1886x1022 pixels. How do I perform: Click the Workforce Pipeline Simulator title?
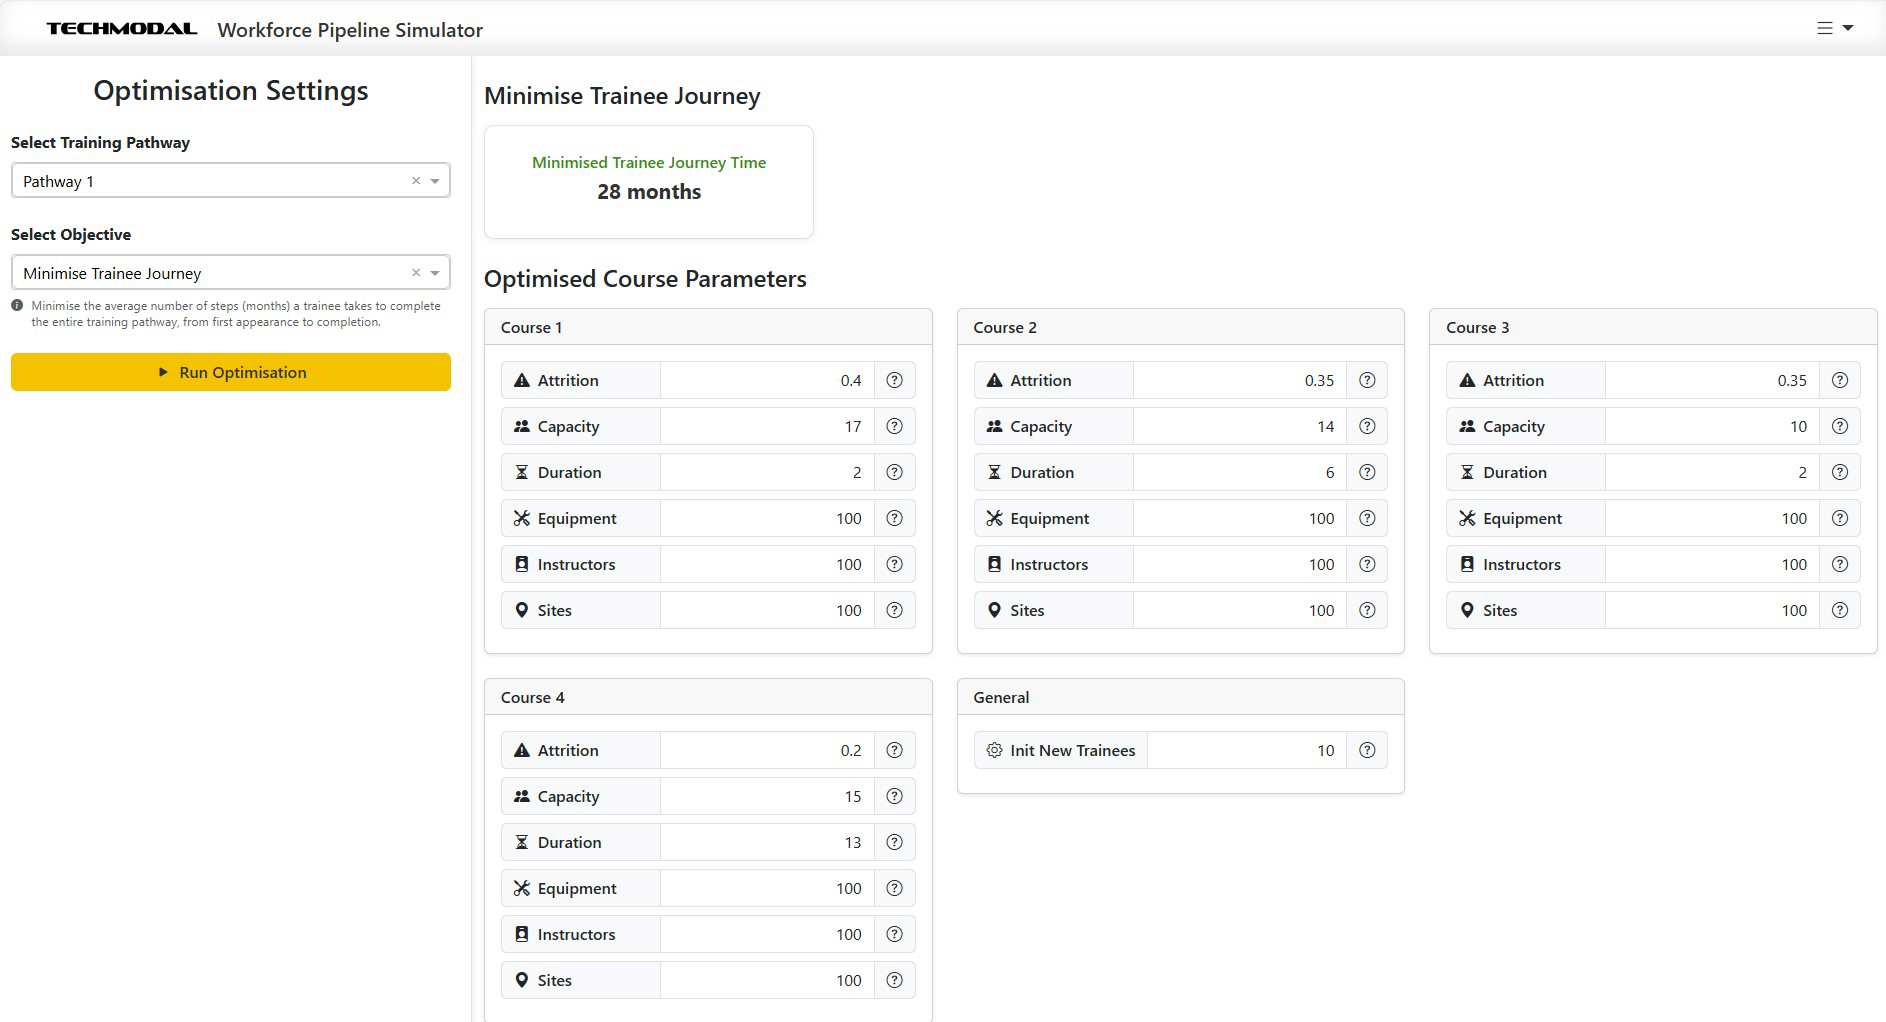(x=350, y=30)
